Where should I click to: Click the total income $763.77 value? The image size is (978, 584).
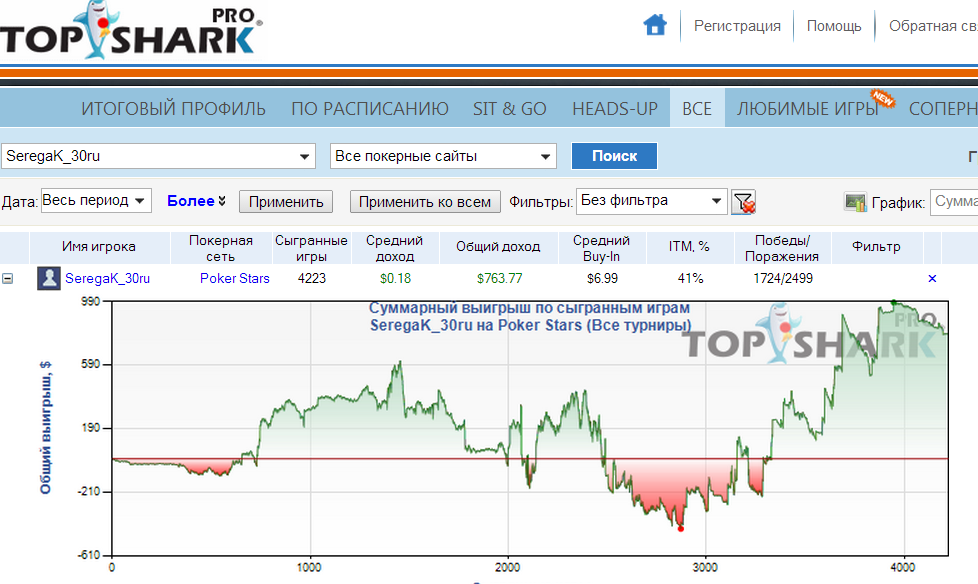[x=499, y=278]
